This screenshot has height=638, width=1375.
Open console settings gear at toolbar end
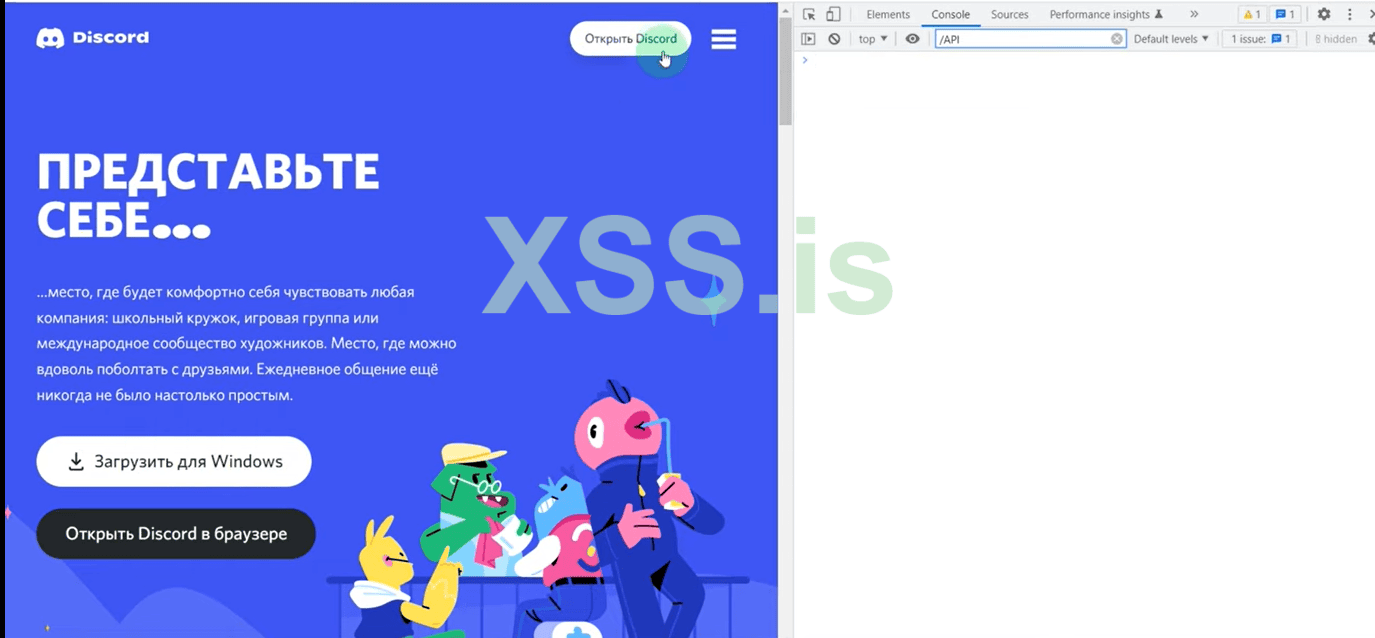point(1371,39)
